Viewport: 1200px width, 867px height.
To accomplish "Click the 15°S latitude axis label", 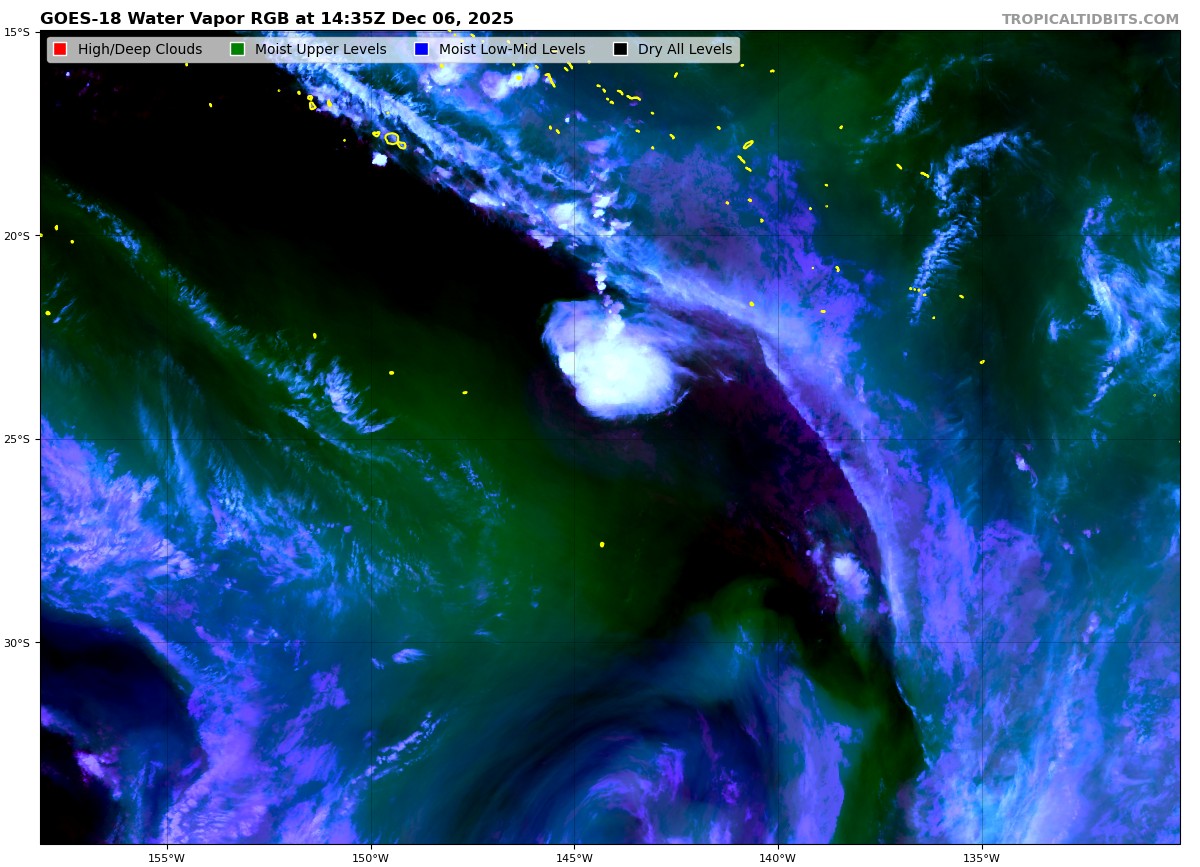I will click(16, 32).
